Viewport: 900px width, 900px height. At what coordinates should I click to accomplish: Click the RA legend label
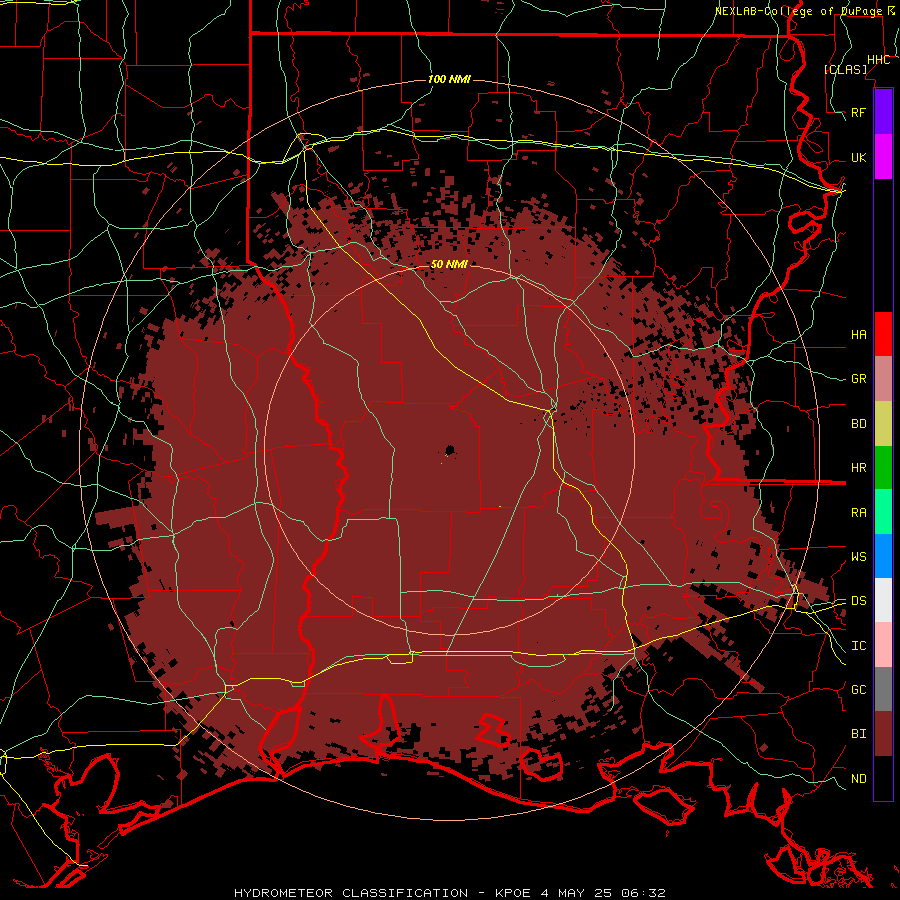click(859, 513)
